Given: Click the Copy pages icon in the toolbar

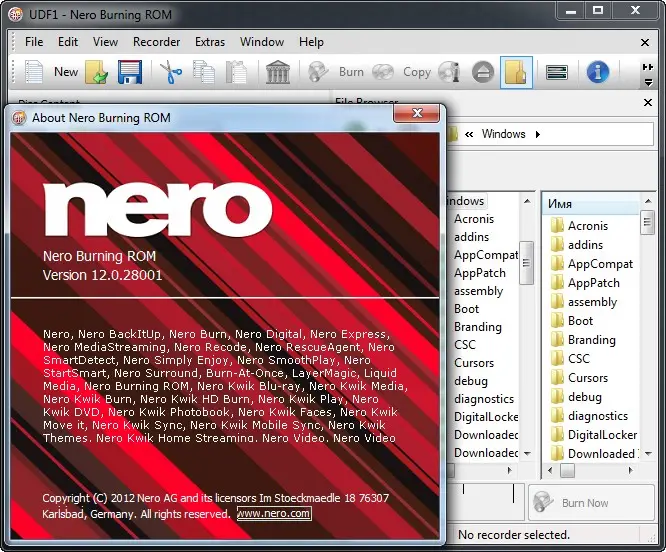Looking at the screenshot, I should click(204, 72).
